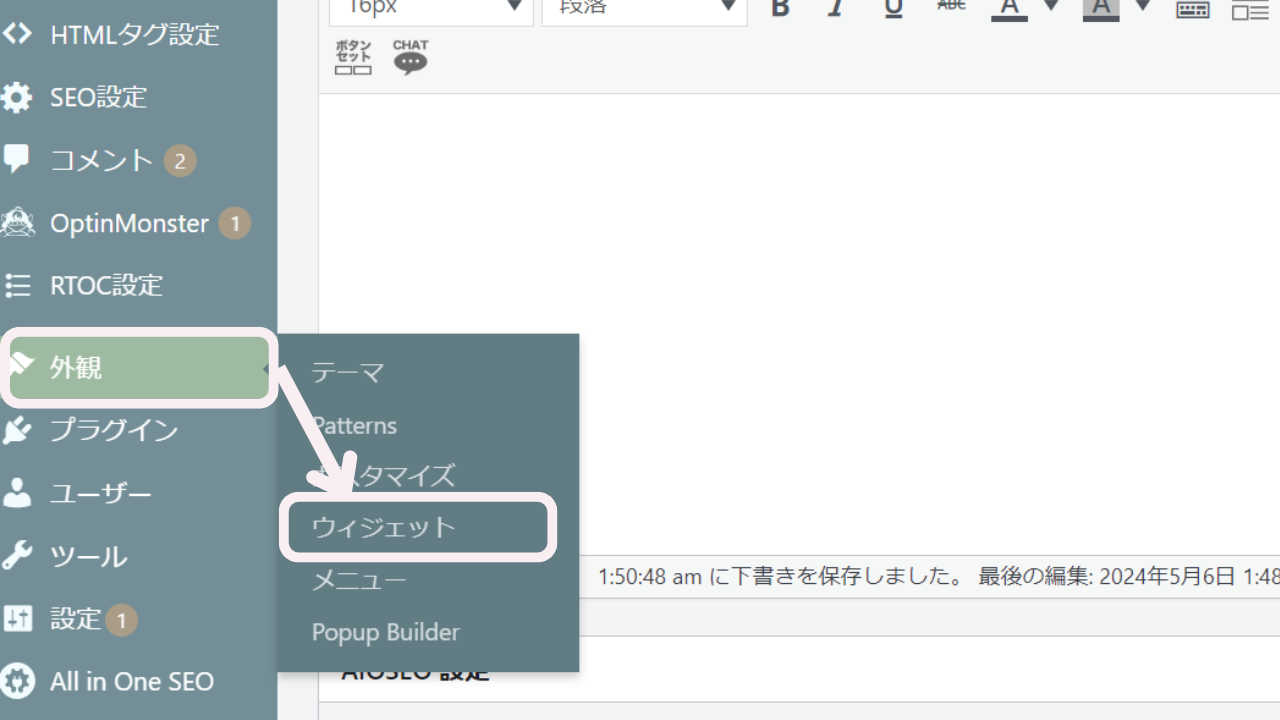Viewport: 1280px width, 720px height.
Task: Click the OptinMonster notification badge 1
Action: tap(235, 224)
